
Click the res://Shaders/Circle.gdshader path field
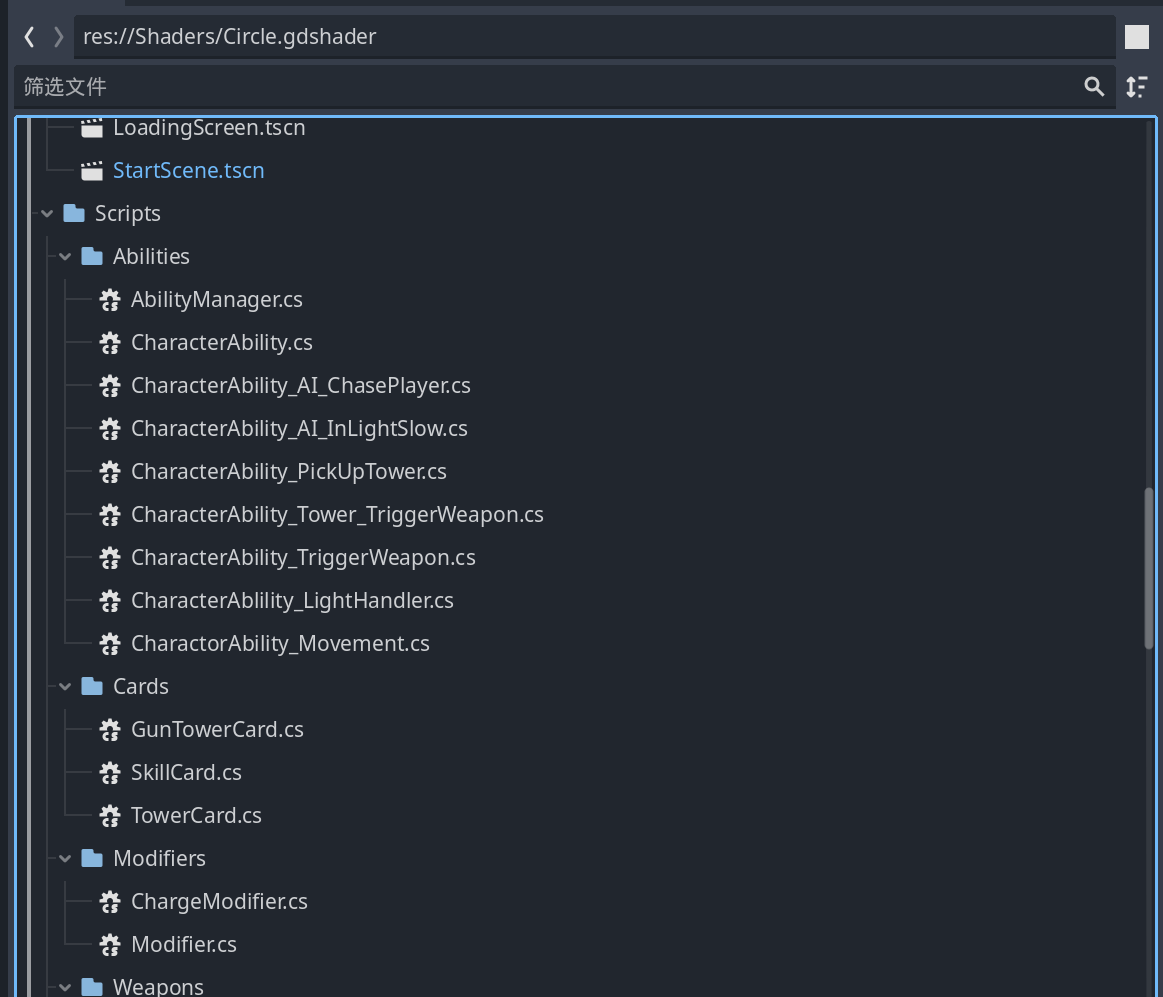[594, 36]
